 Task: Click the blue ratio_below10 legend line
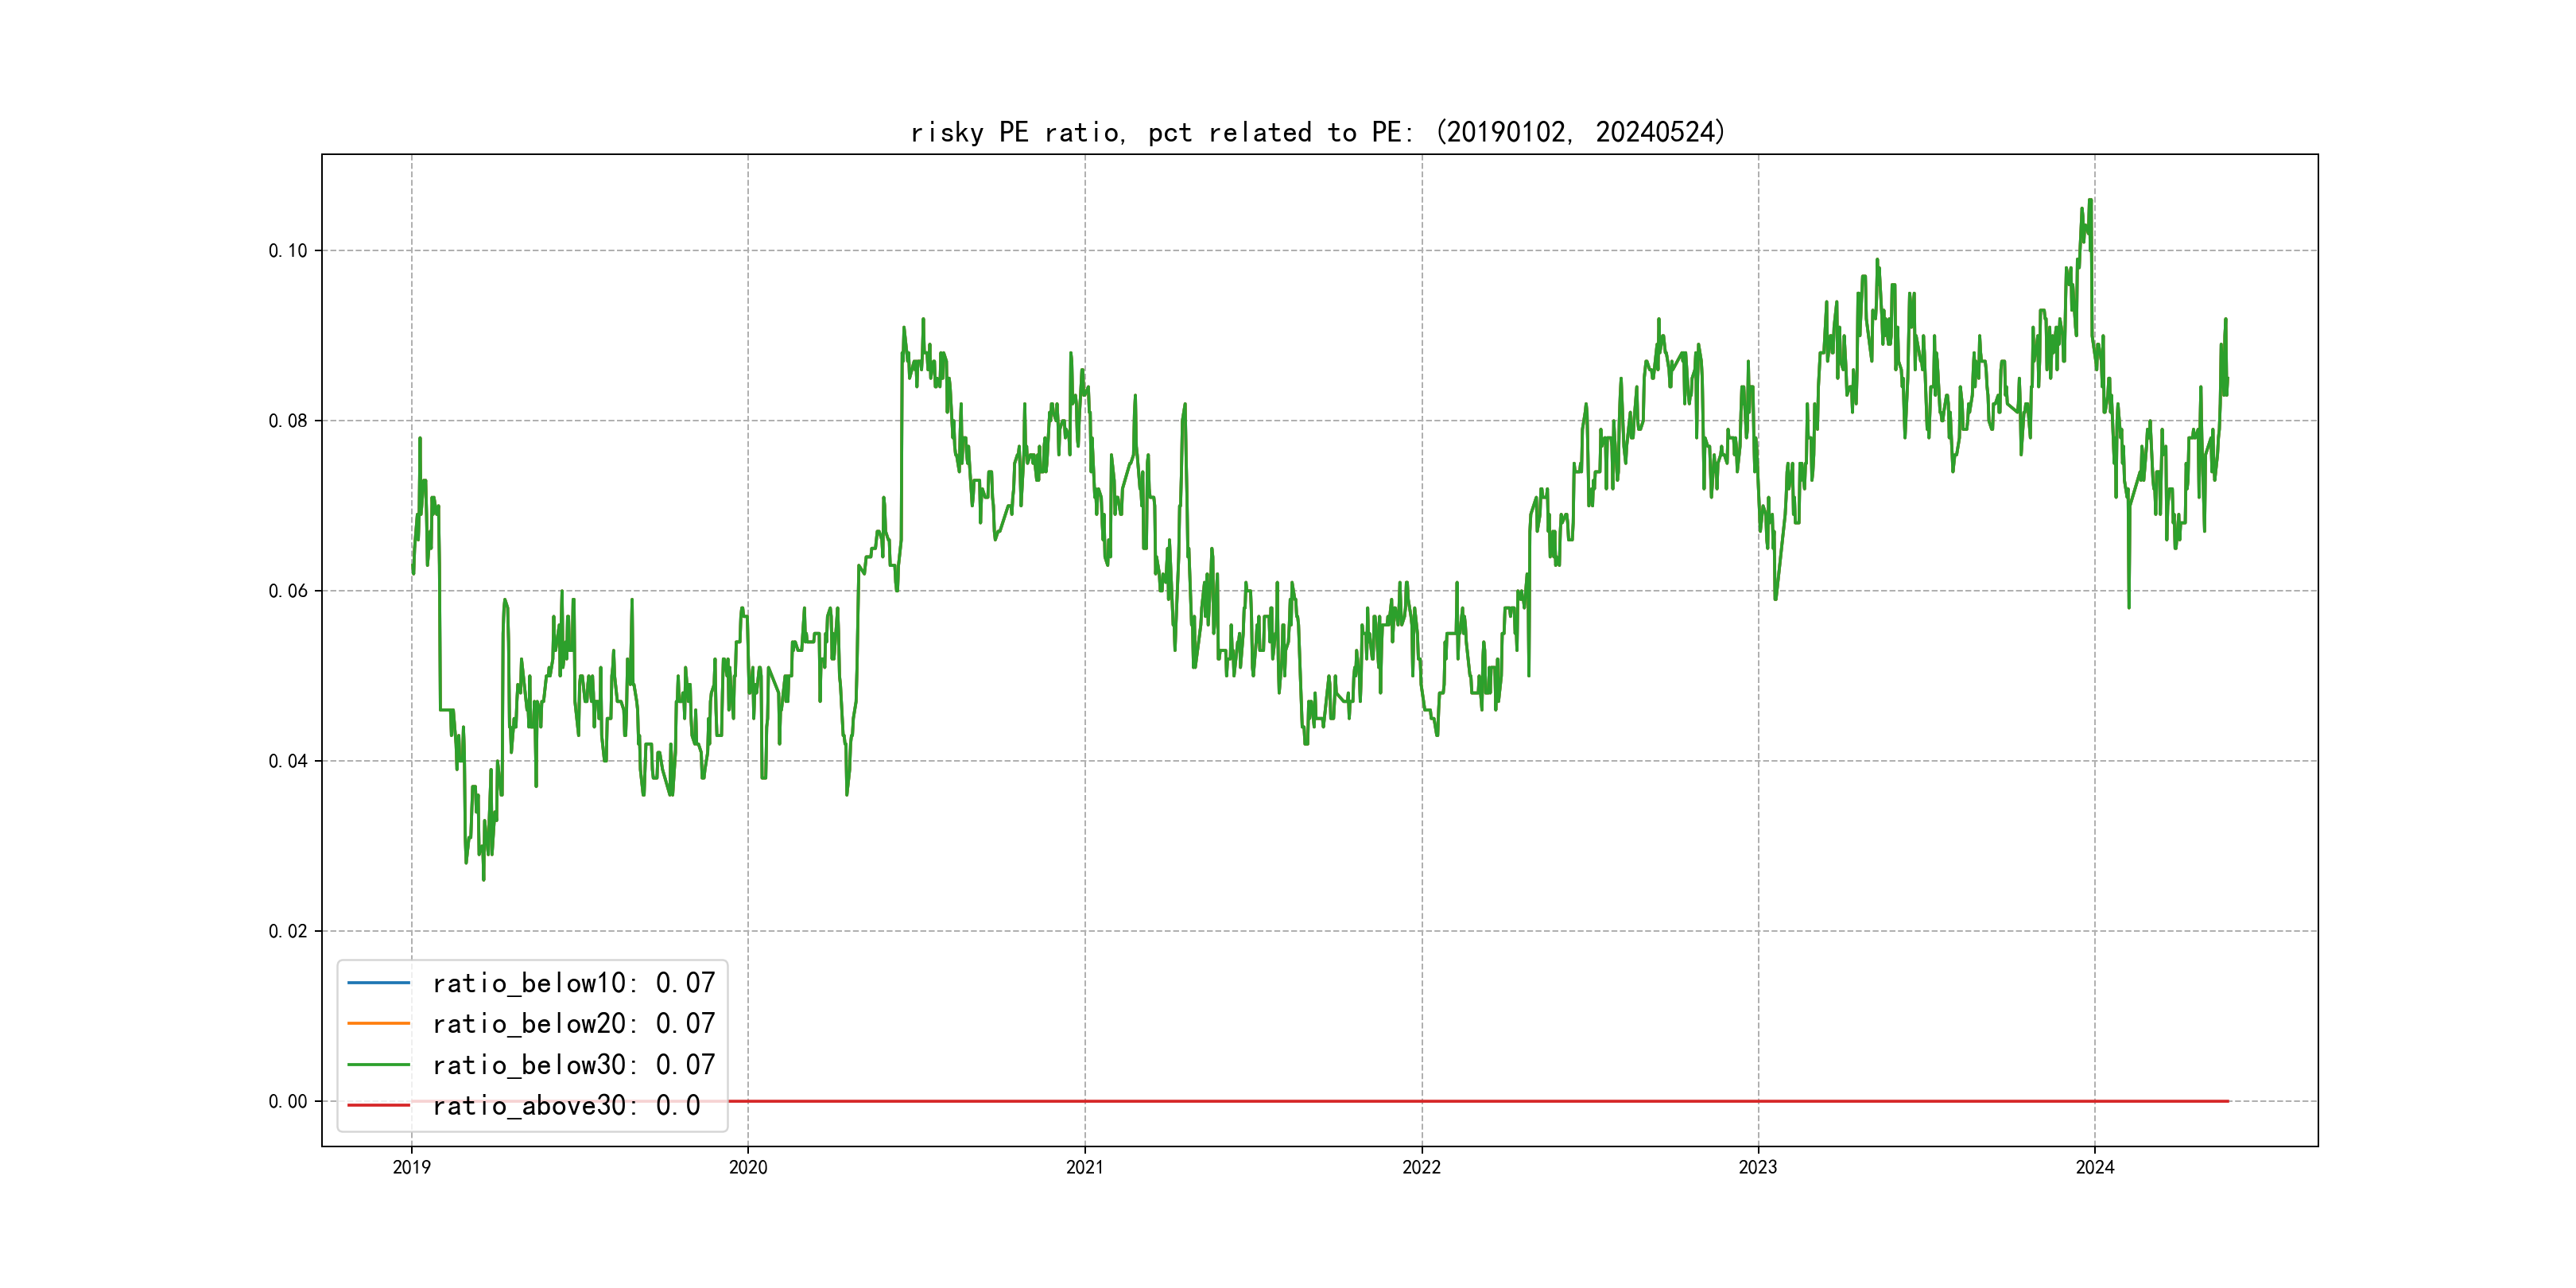tap(378, 983)
